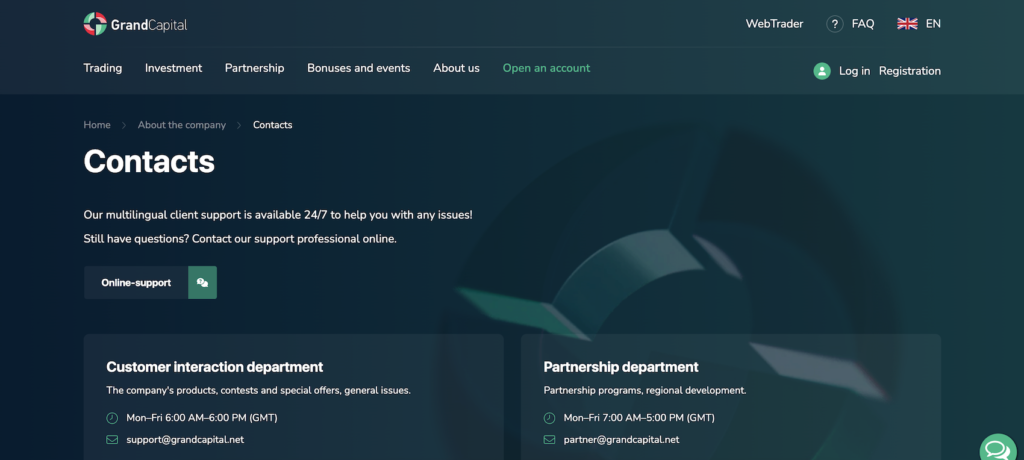Screen dimensions: 1024x460
Task: Launch WebTrader from the header
Action: [774, 24]
